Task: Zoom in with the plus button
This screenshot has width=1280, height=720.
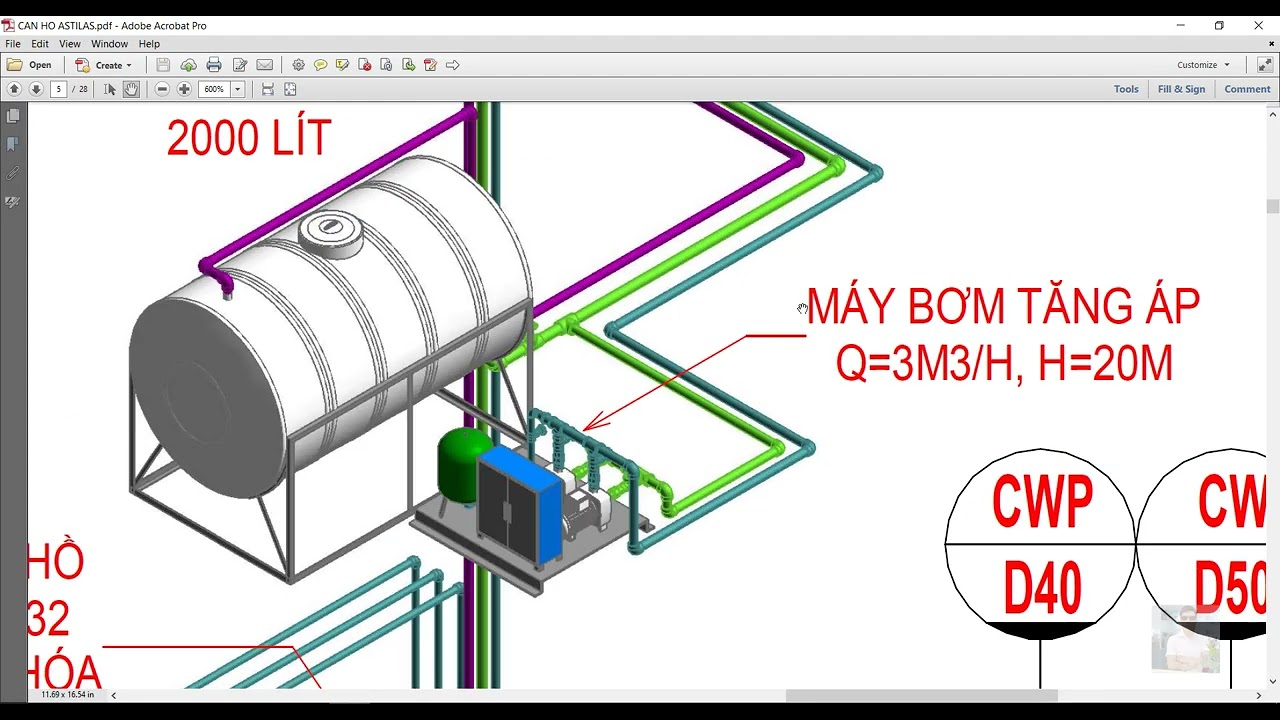Action: pos(184,89)
